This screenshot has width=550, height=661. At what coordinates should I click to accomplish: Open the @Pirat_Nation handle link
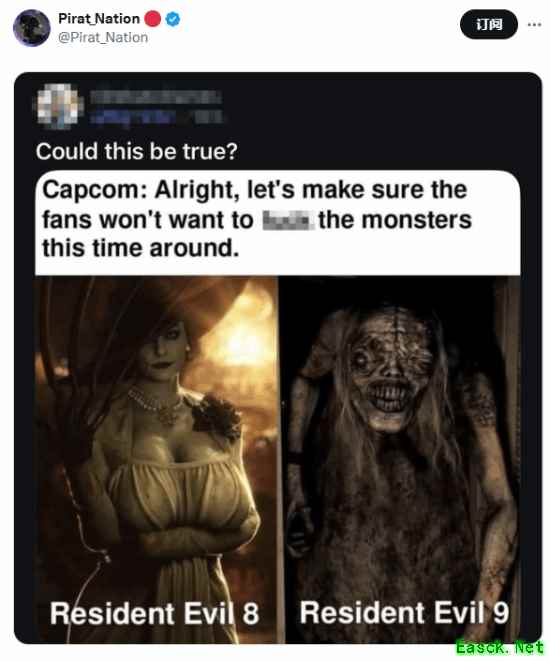(103, 38)
